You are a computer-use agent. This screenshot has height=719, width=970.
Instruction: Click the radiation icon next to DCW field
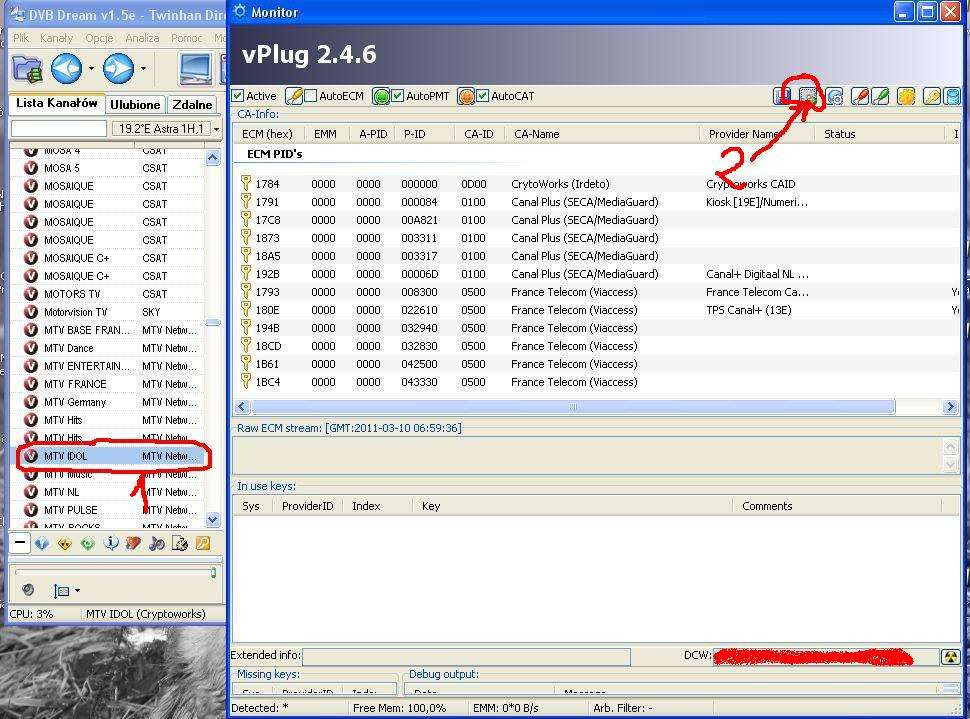(950, 657)
